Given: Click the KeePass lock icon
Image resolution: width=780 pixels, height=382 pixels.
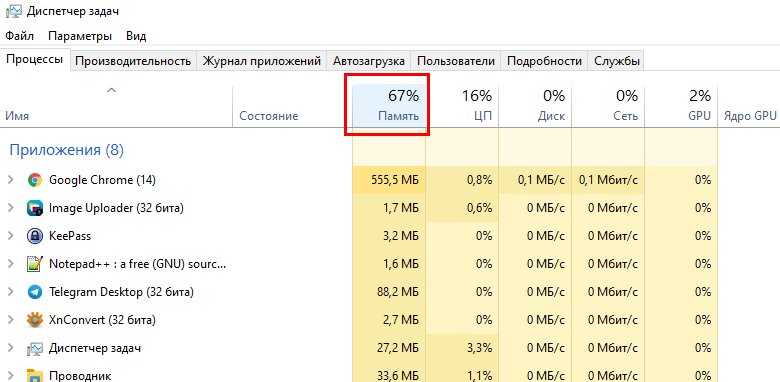Looking at the screenshot, I should [x=34, y=236].
